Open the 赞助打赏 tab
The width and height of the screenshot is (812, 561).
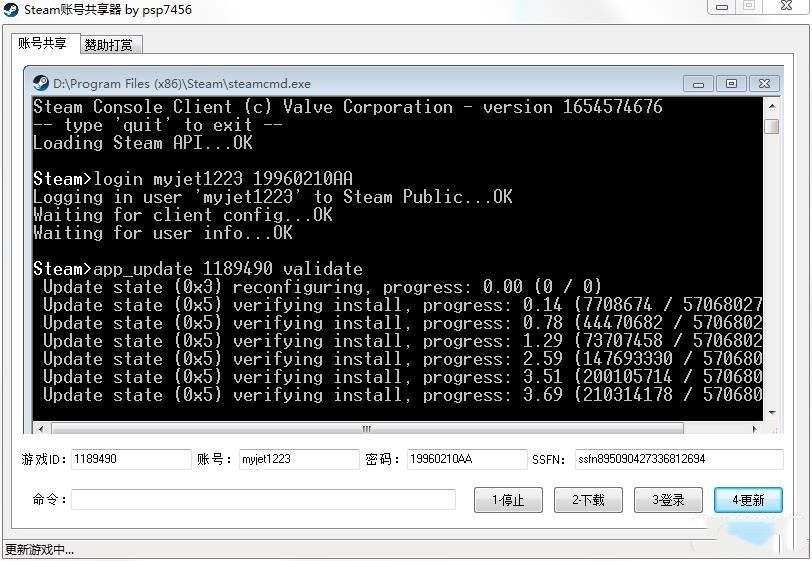tap(109, 45)
